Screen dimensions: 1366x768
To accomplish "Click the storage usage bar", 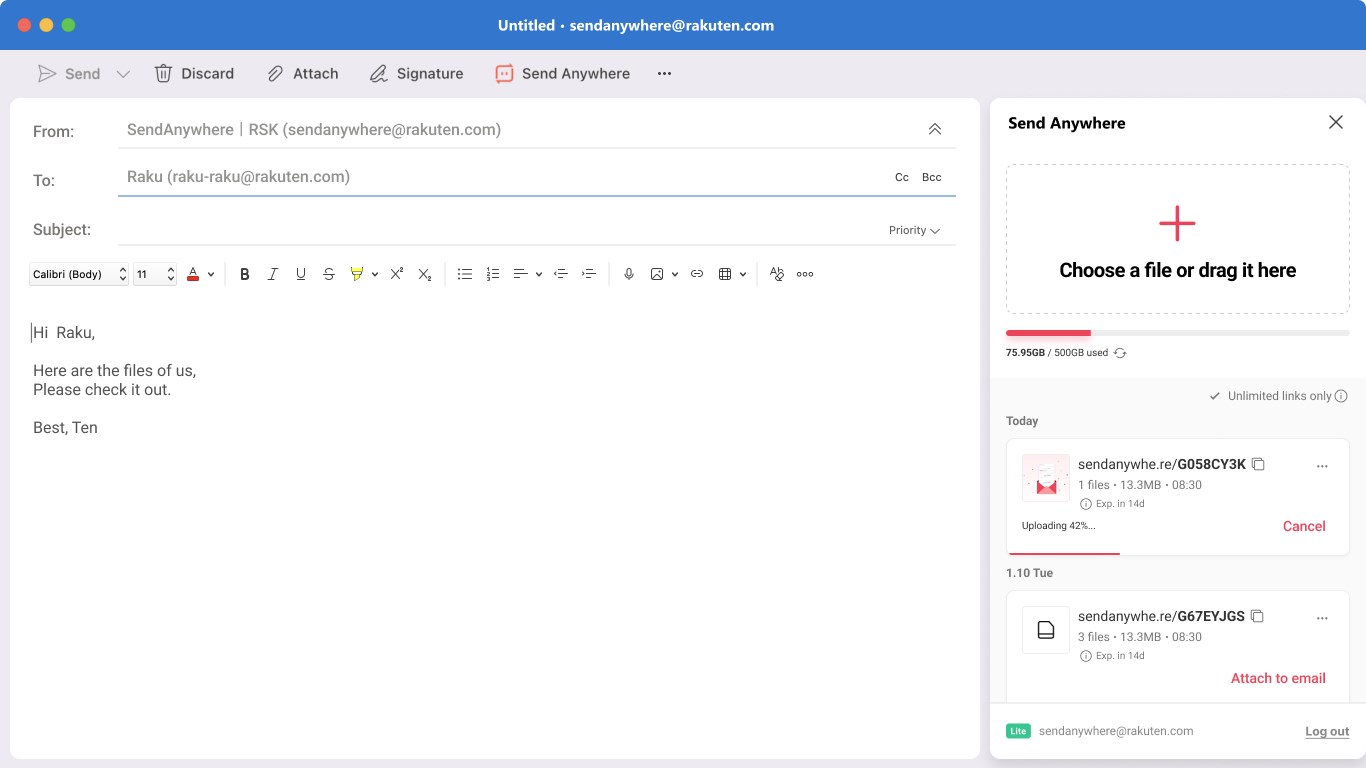I will click(1178, 333).
